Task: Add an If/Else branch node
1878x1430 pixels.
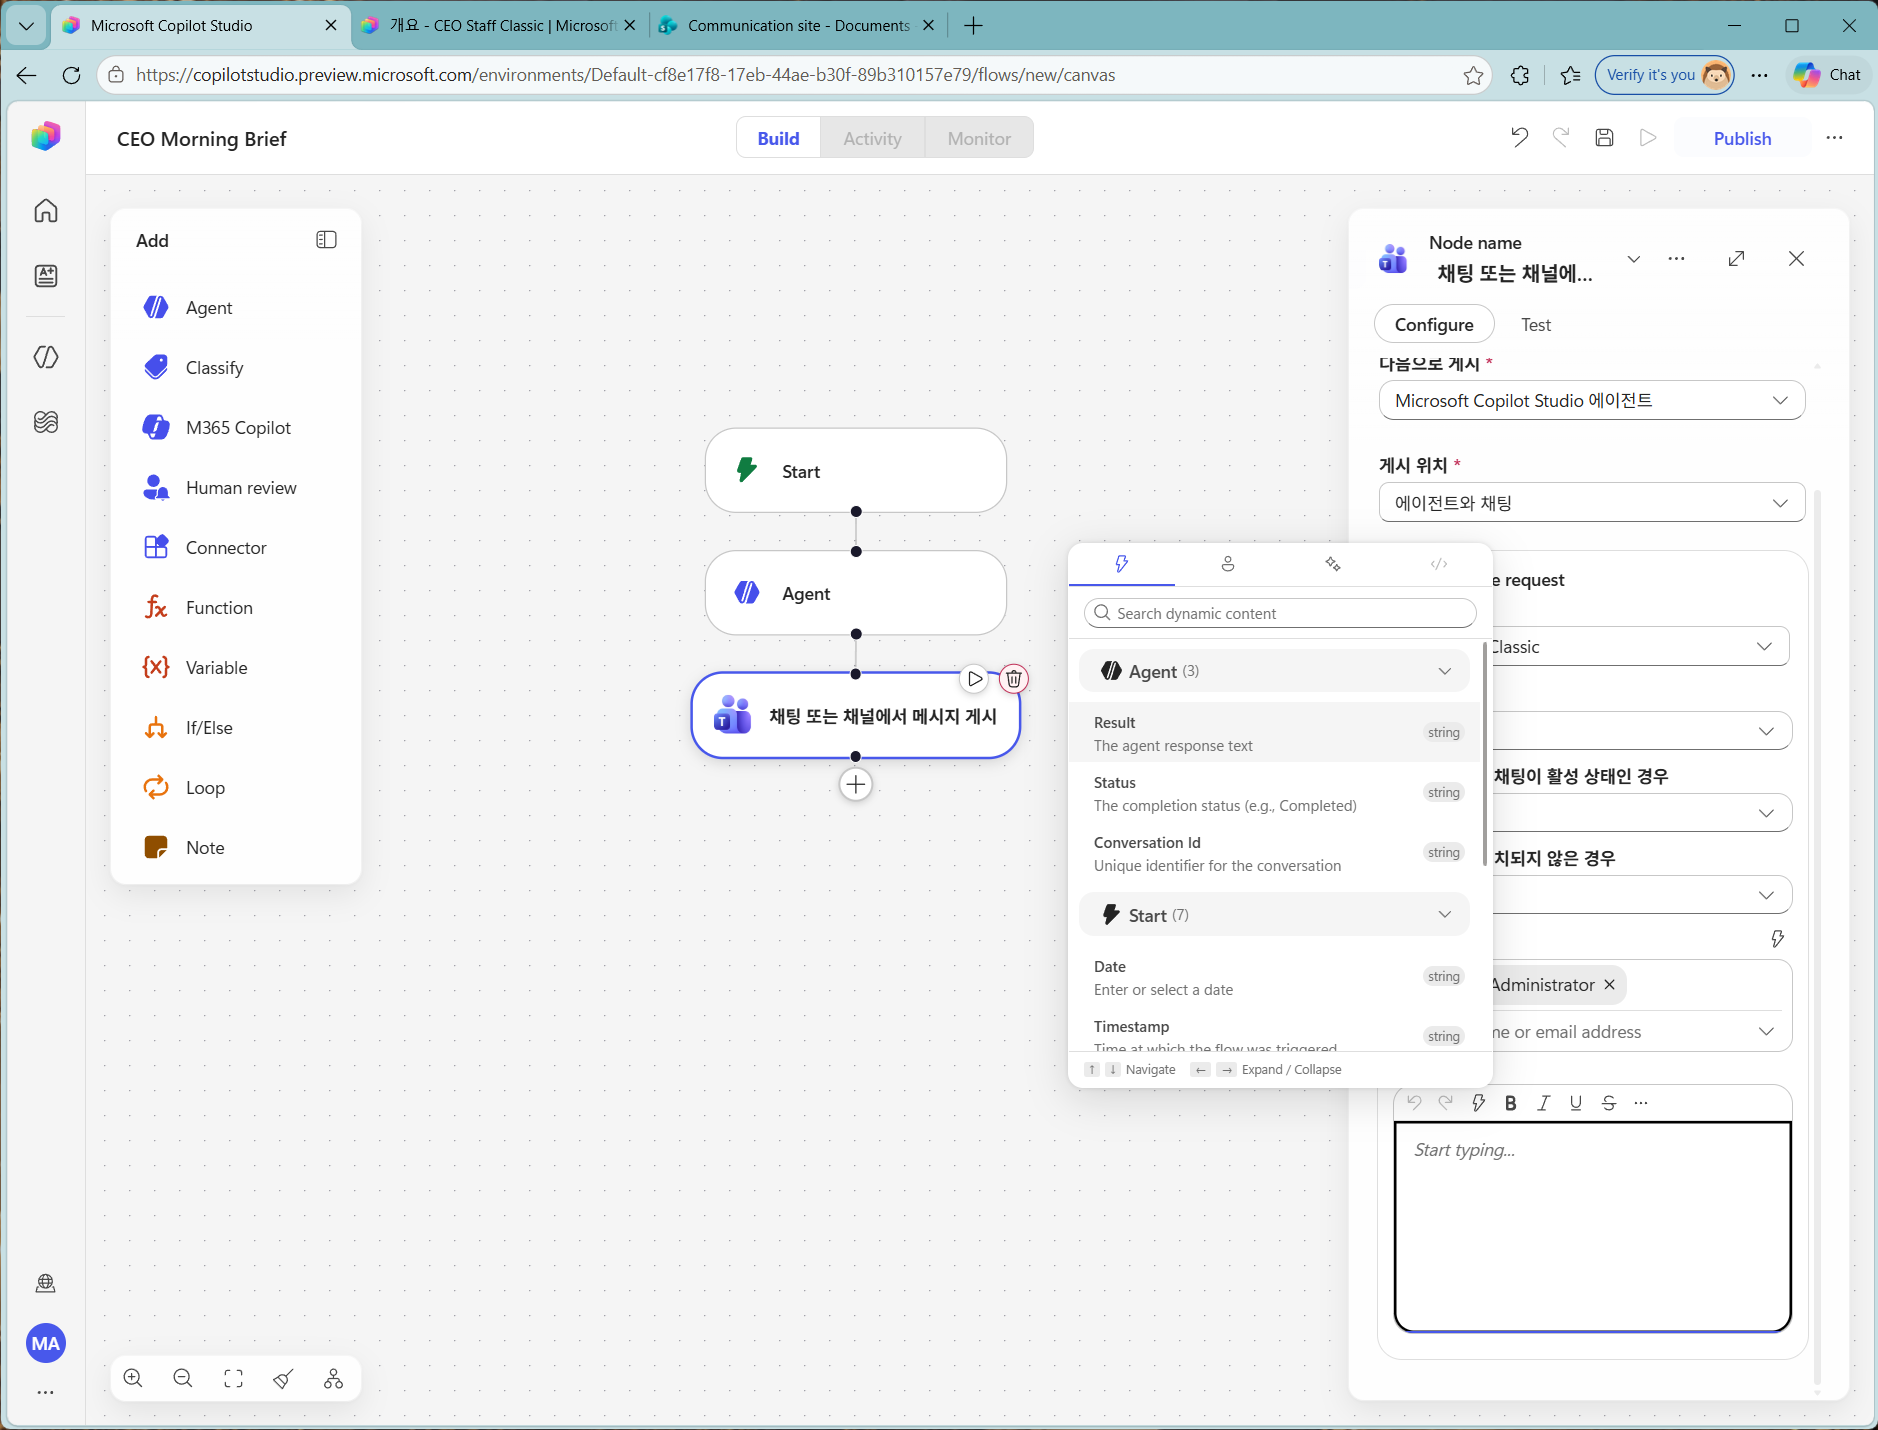Action: [236, 727]
